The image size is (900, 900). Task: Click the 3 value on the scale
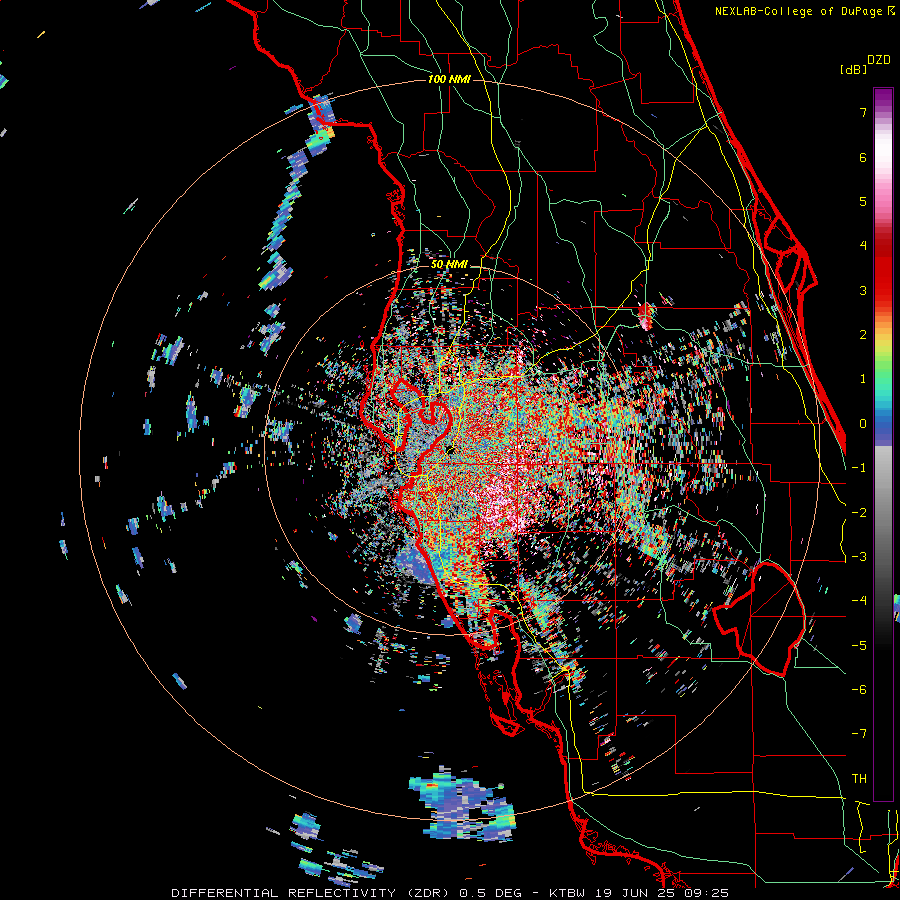coord(863,290)
